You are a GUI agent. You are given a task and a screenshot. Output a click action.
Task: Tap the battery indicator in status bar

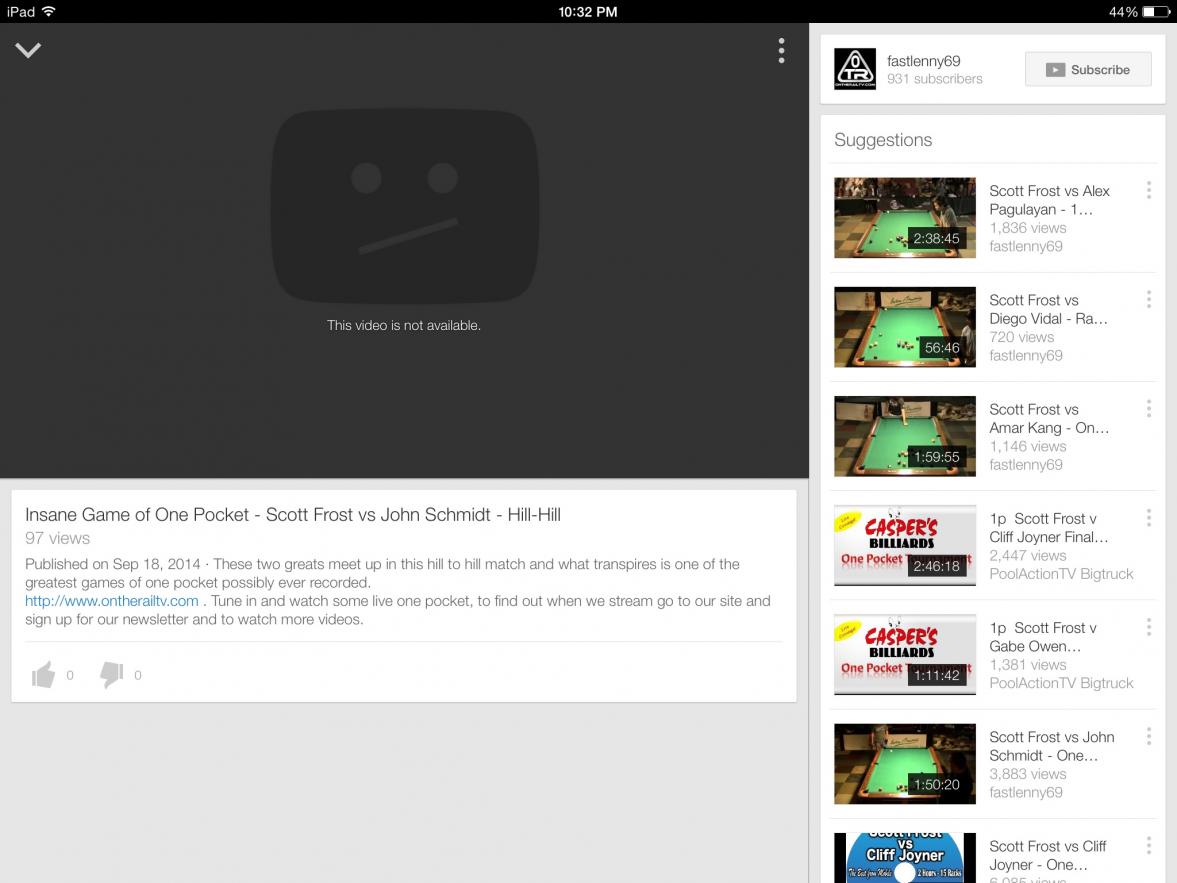(1155, 12)
